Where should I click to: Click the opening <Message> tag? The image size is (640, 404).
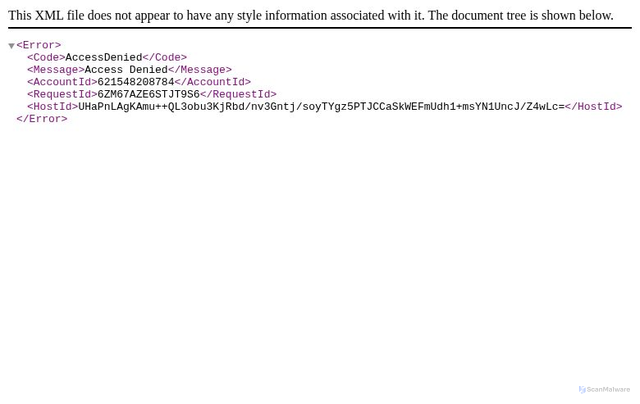coord(56,70)
